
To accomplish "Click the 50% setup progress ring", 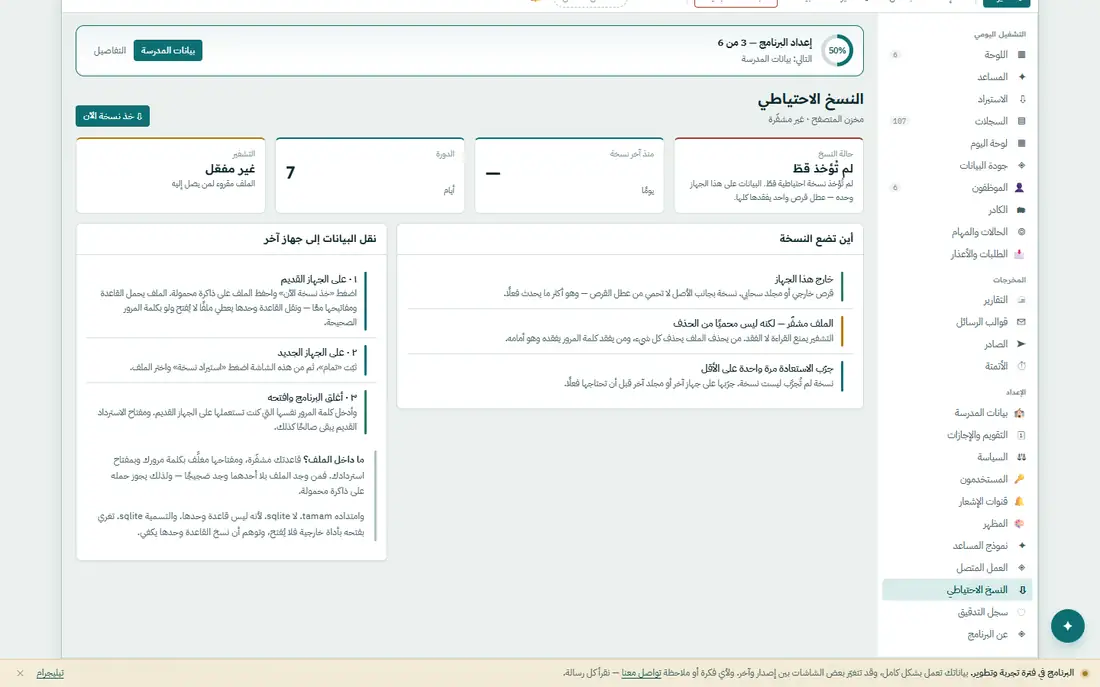I will (837, 51).
